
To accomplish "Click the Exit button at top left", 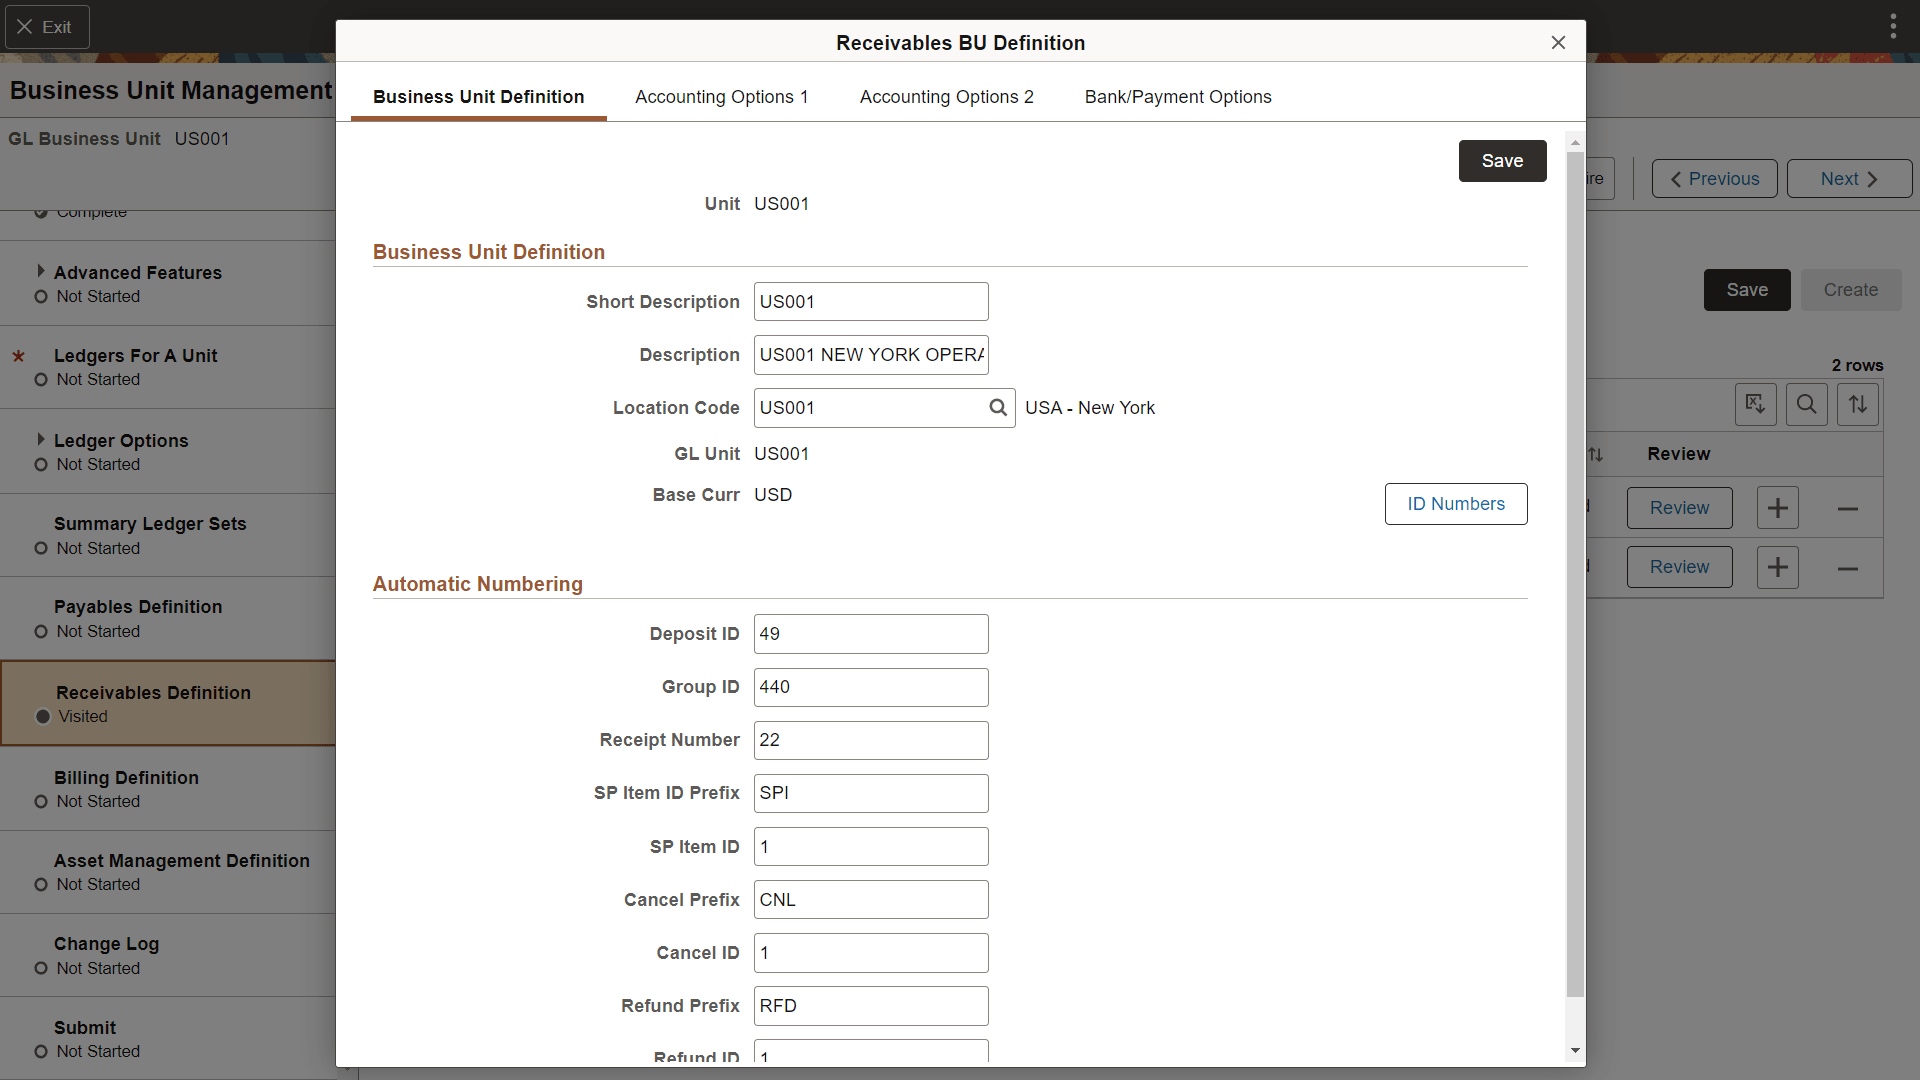I will (47, 27).
